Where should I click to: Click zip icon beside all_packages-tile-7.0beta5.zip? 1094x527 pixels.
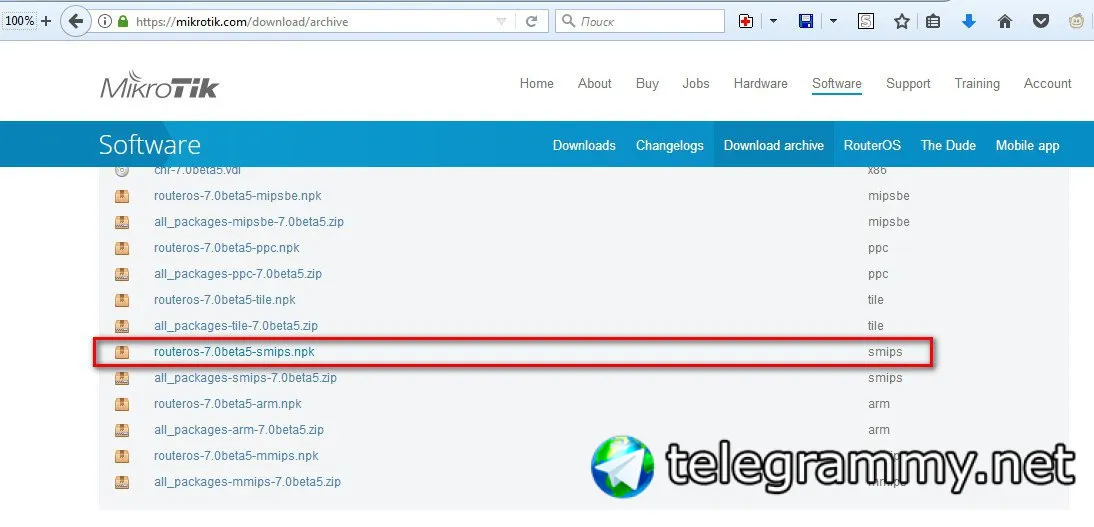point(122,325)
